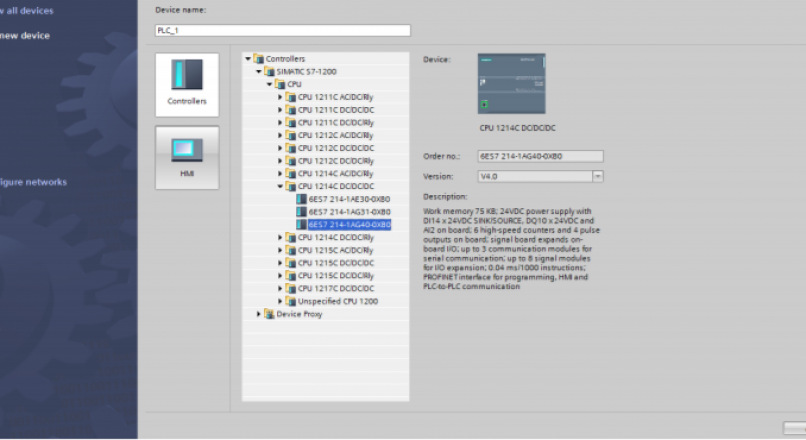Image resolution: width=806 pixels, height=440 pixels.
Task: Click module icon of 6ES7 214-1AE30-0XB0
Action: 302,199
